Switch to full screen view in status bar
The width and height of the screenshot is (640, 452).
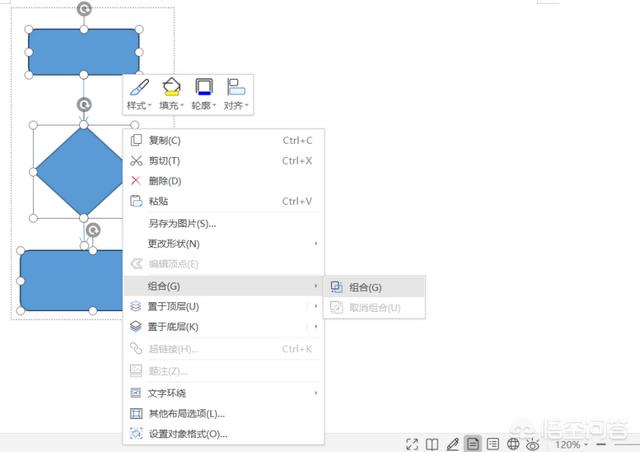[x=412, y=444]
